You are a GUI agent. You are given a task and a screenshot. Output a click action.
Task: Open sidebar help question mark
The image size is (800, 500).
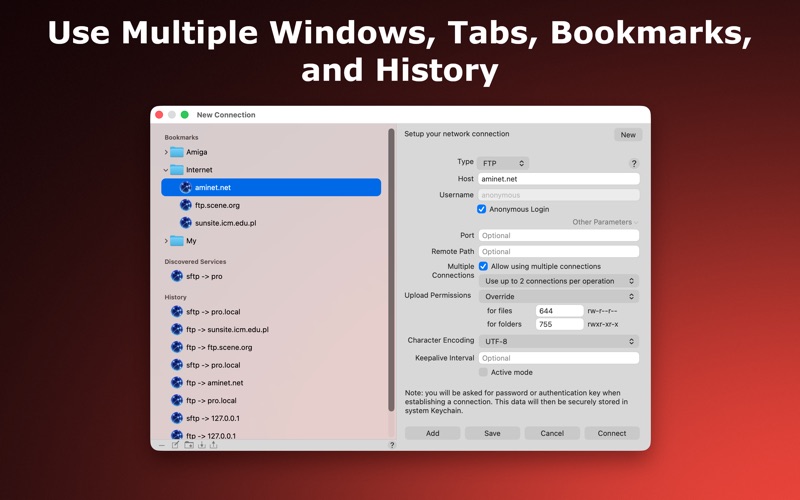click(x=392, y=445)
